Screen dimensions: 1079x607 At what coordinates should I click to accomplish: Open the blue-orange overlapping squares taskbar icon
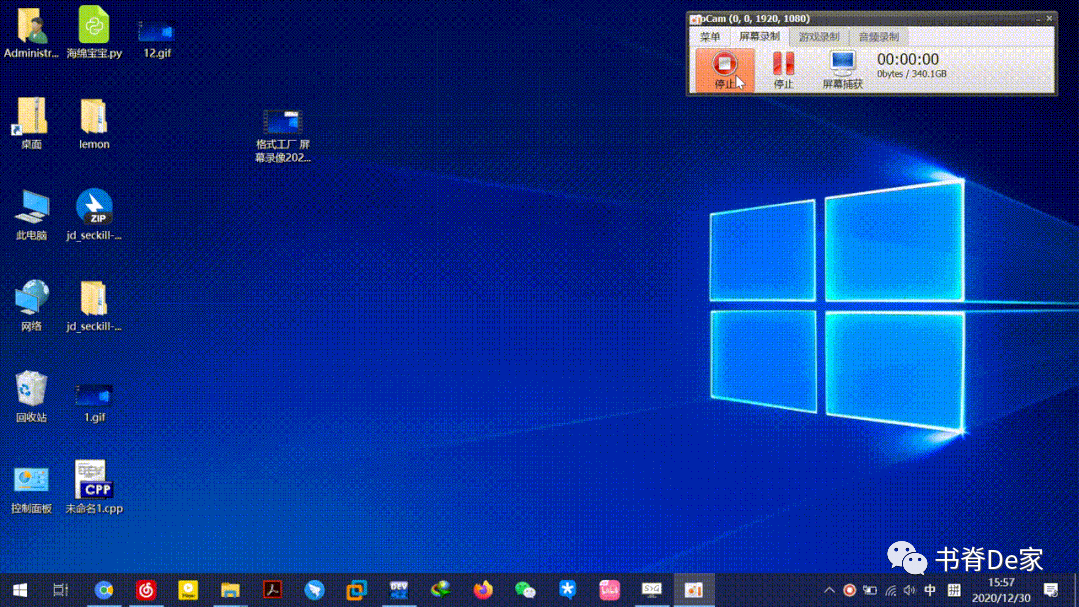(x=356, y=590)
